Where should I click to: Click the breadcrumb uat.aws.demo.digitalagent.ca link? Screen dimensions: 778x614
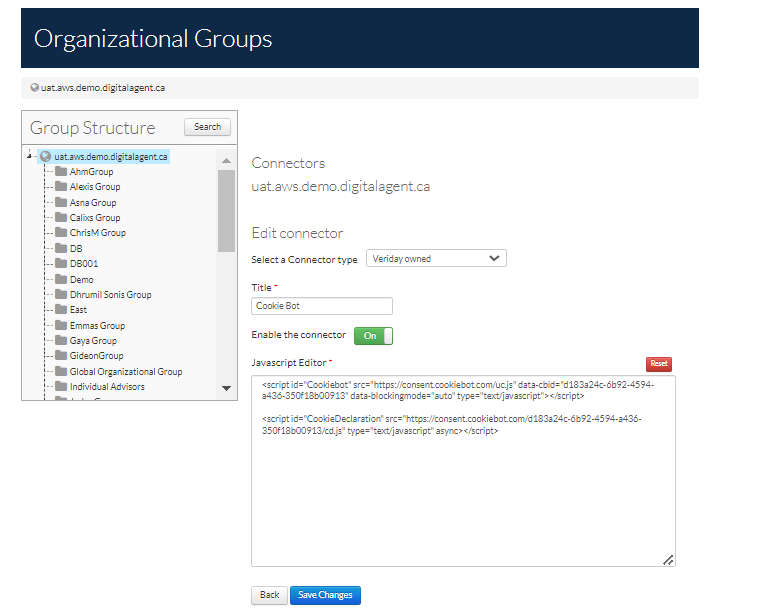click(103, 88)
